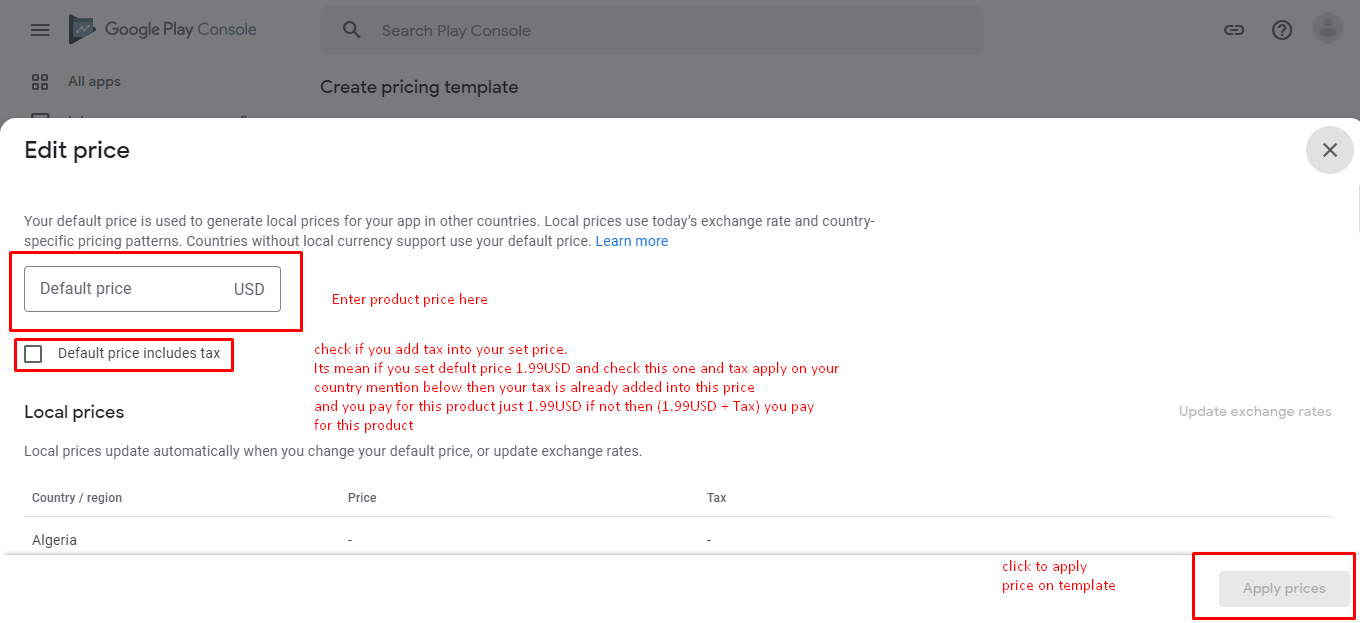Click the dialog's vertical scrollbar

pos(1357,210)
